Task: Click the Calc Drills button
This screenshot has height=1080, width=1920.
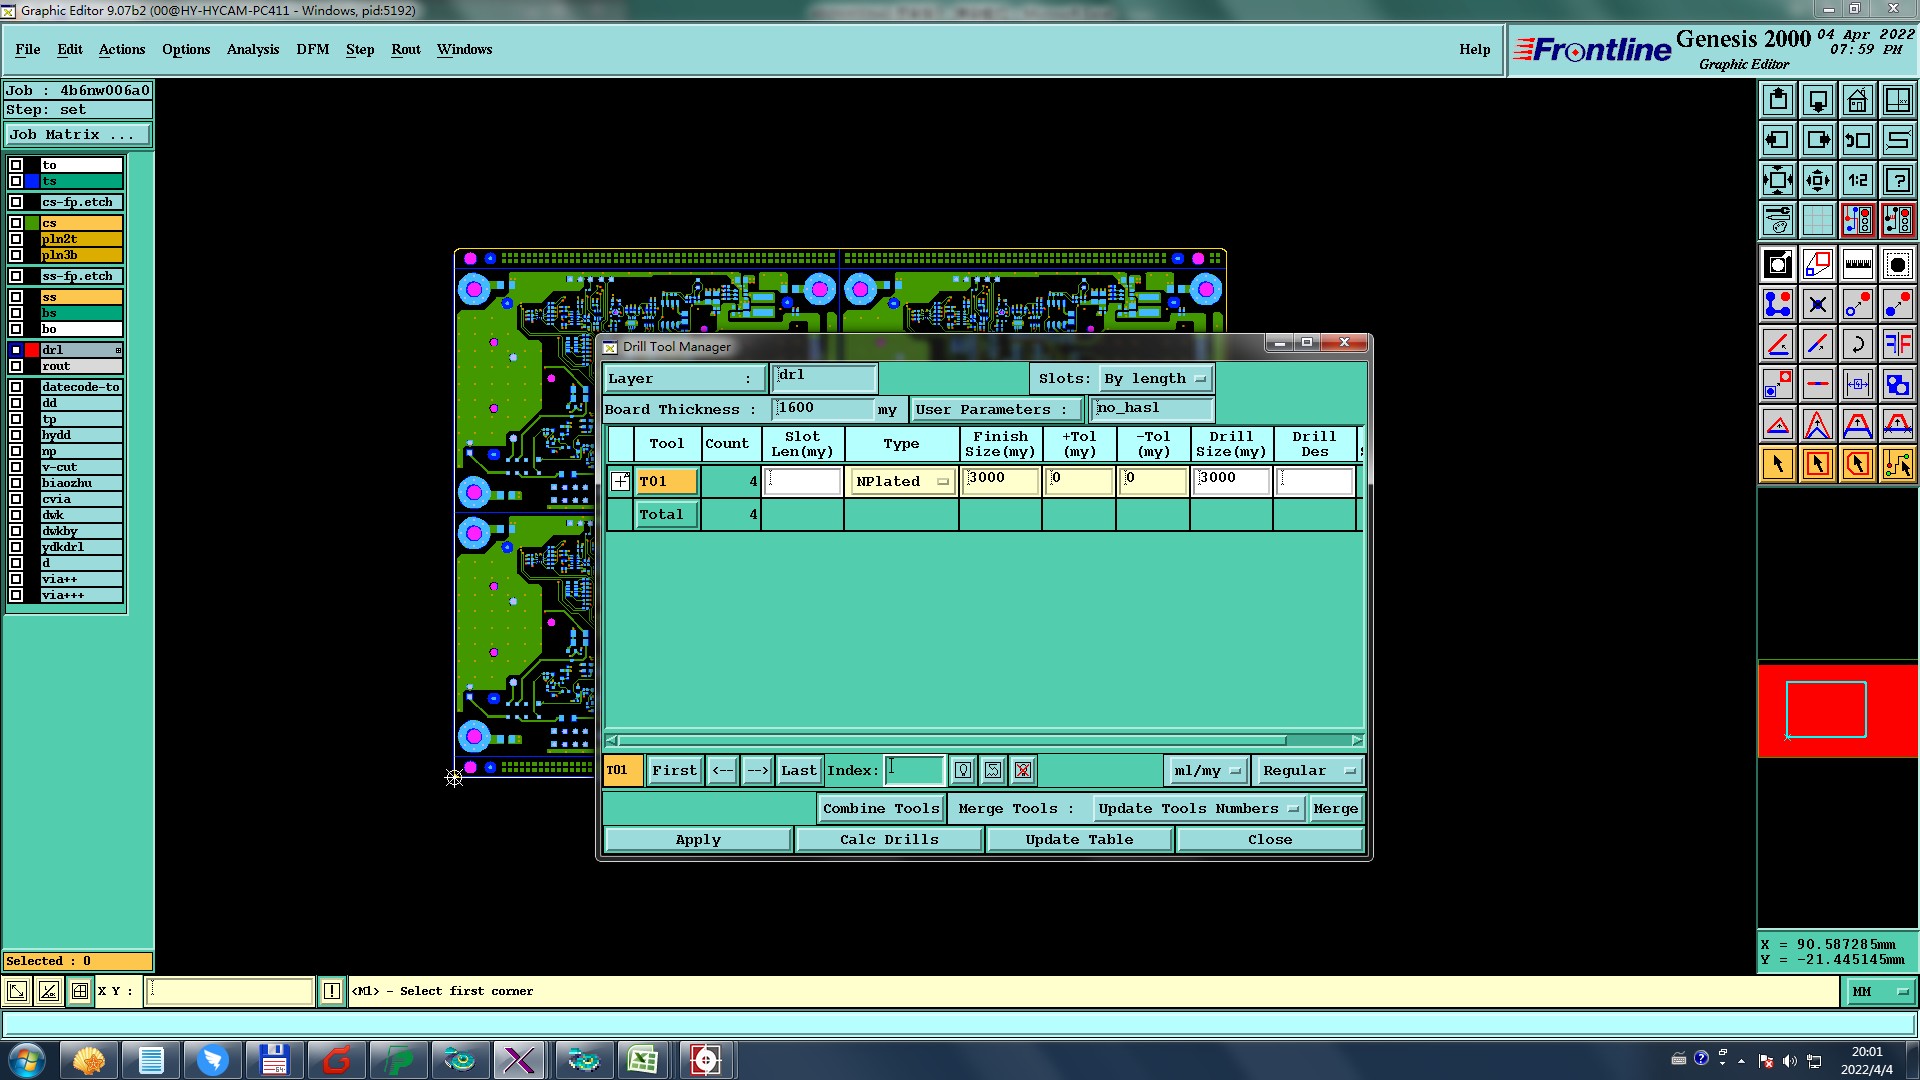Action: (x=888, y=840)
